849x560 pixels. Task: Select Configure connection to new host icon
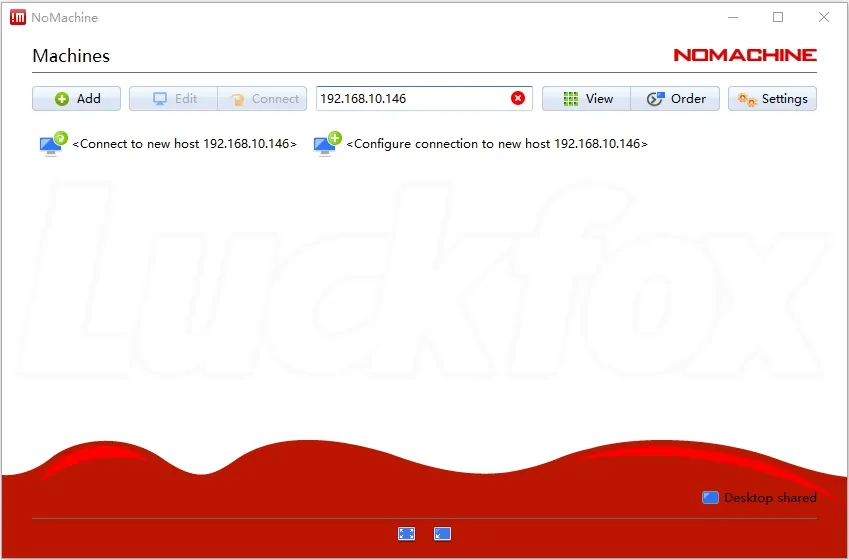click(328, 144)
